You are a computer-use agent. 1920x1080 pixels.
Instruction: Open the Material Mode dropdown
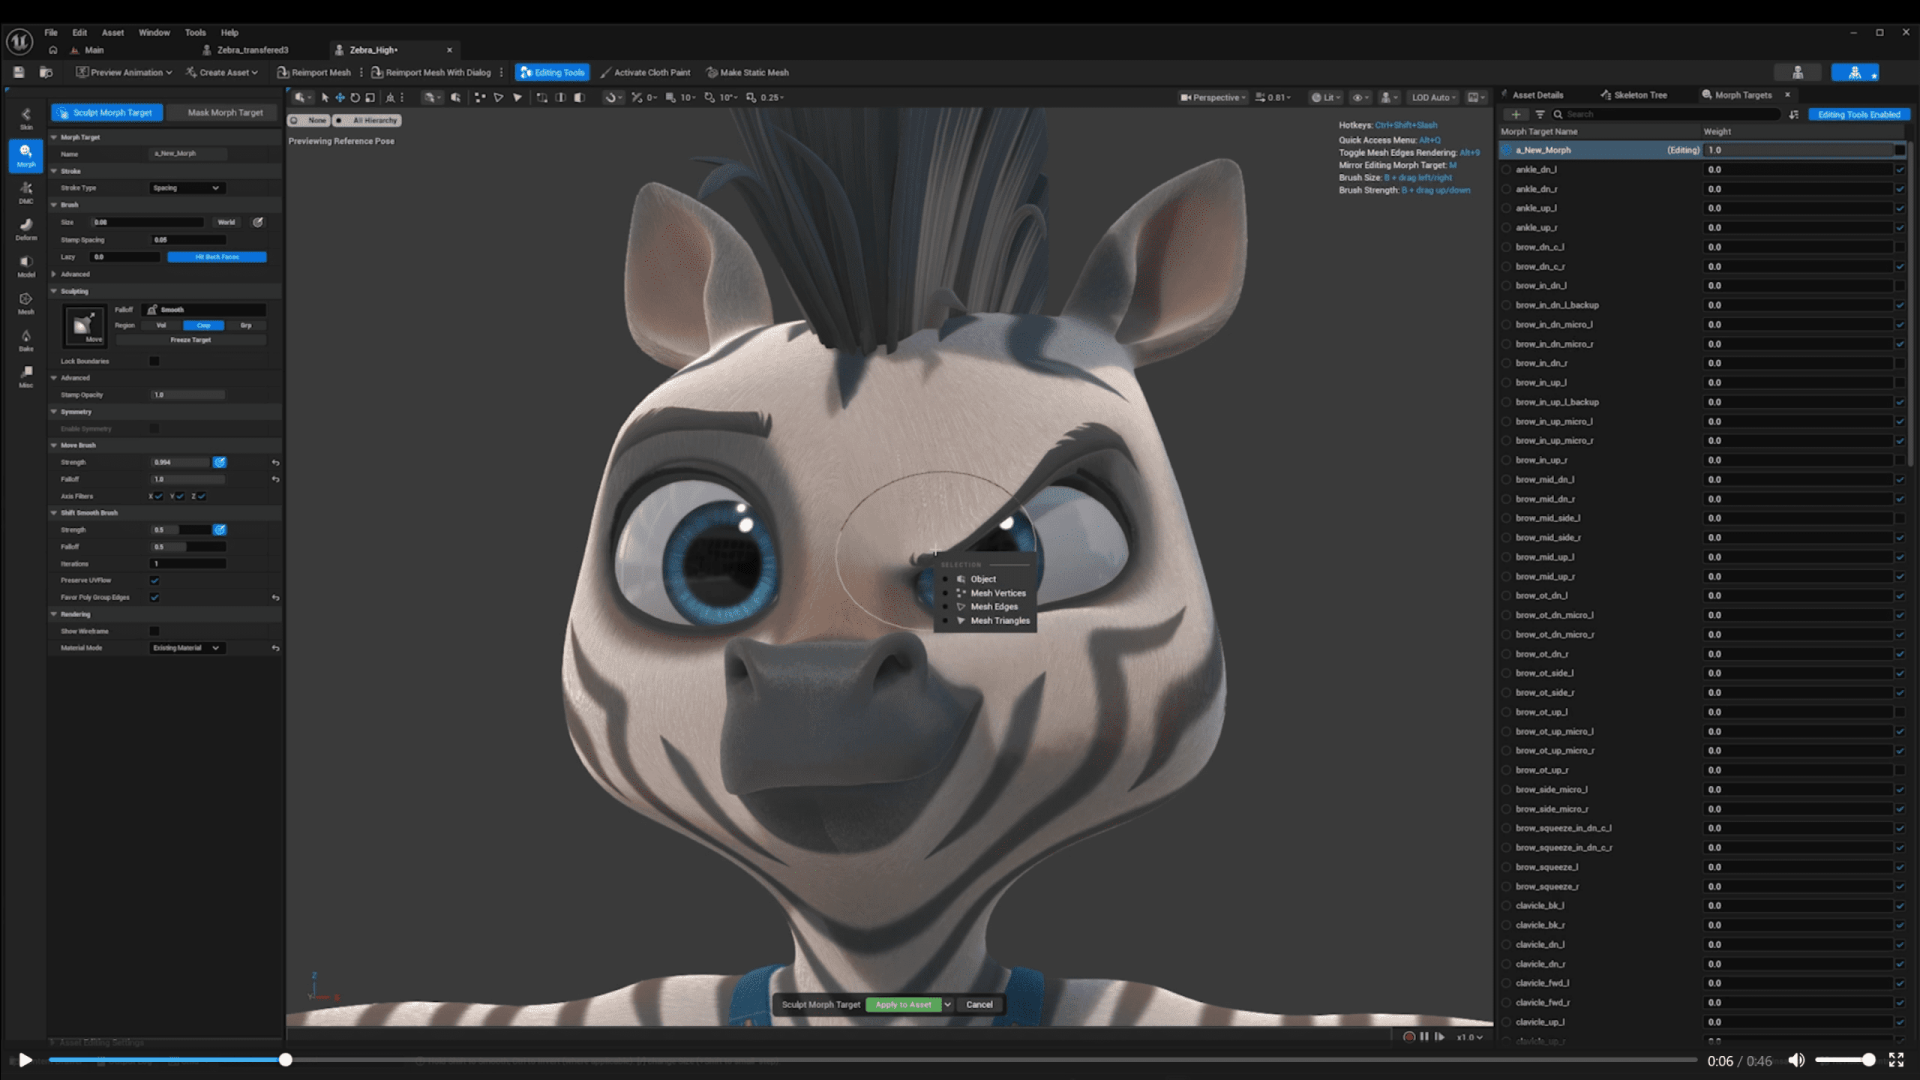point(186,648)
